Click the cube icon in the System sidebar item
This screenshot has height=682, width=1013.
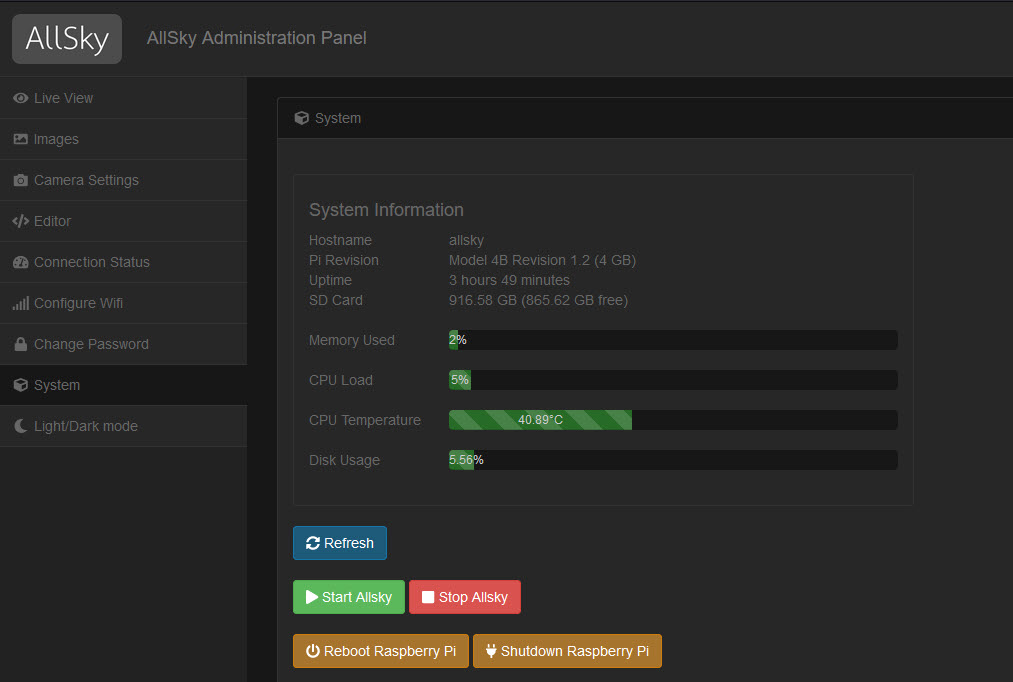(x=20, y=385)
